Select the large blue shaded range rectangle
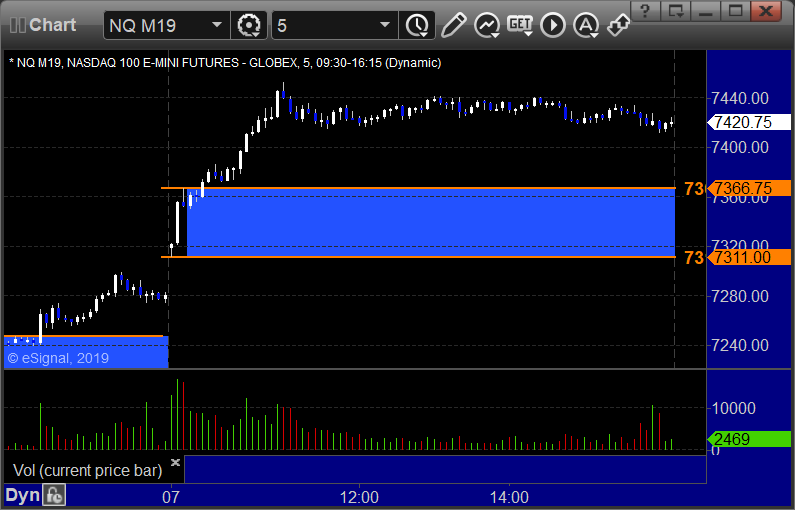The width and height of the screenshot is (795, 510). click(431, 223)
